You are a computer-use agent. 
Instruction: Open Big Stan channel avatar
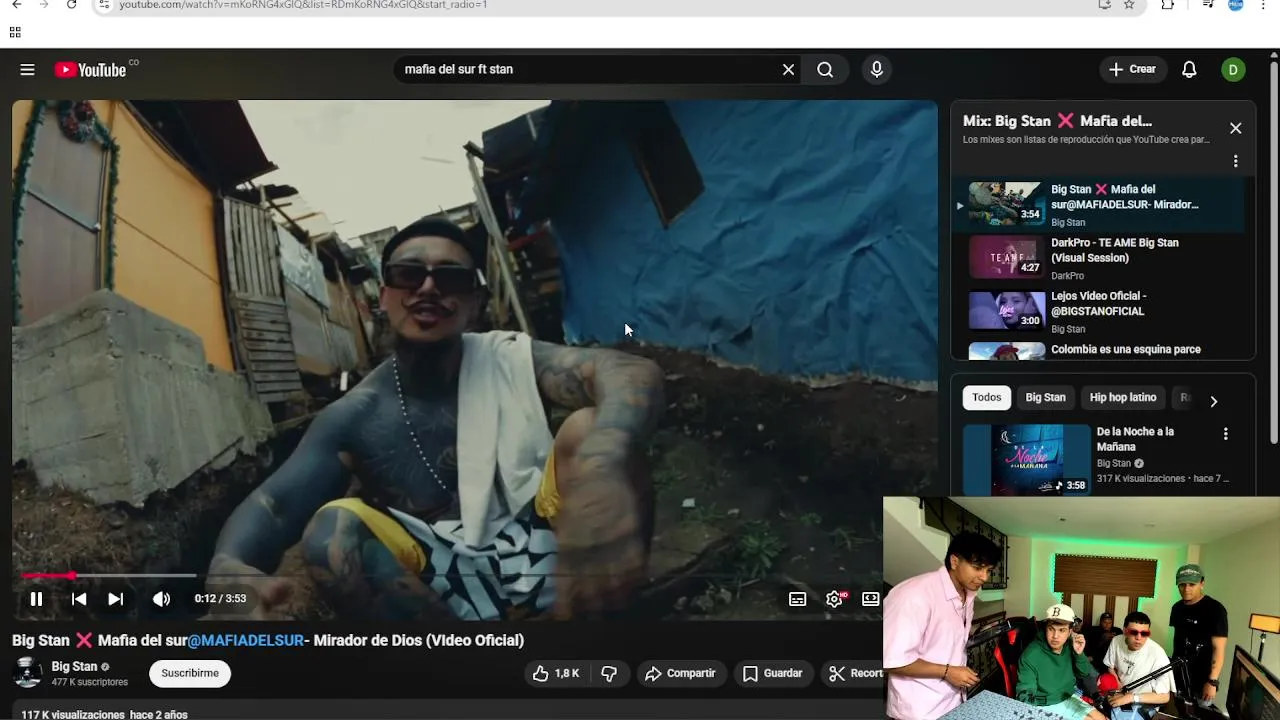[x=28, y=673]
